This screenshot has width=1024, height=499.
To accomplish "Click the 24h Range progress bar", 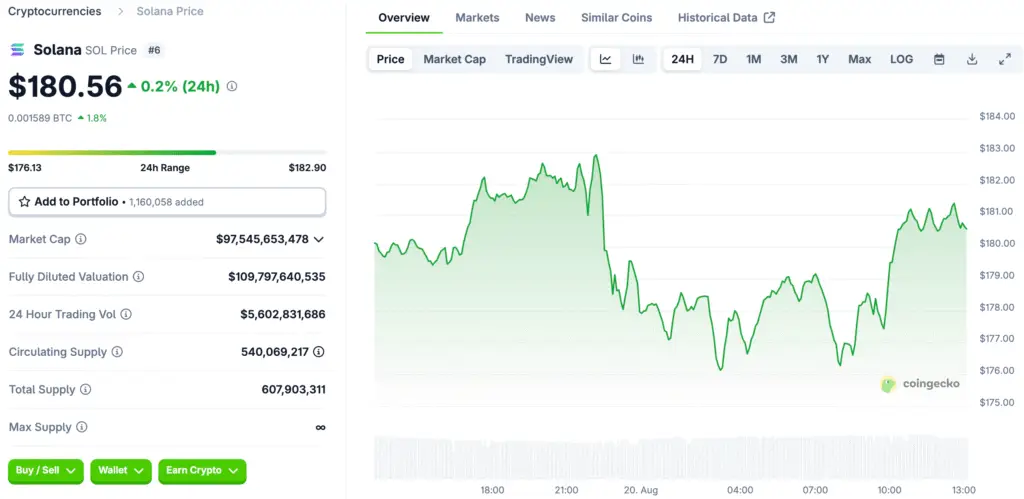I will [167, 153].
